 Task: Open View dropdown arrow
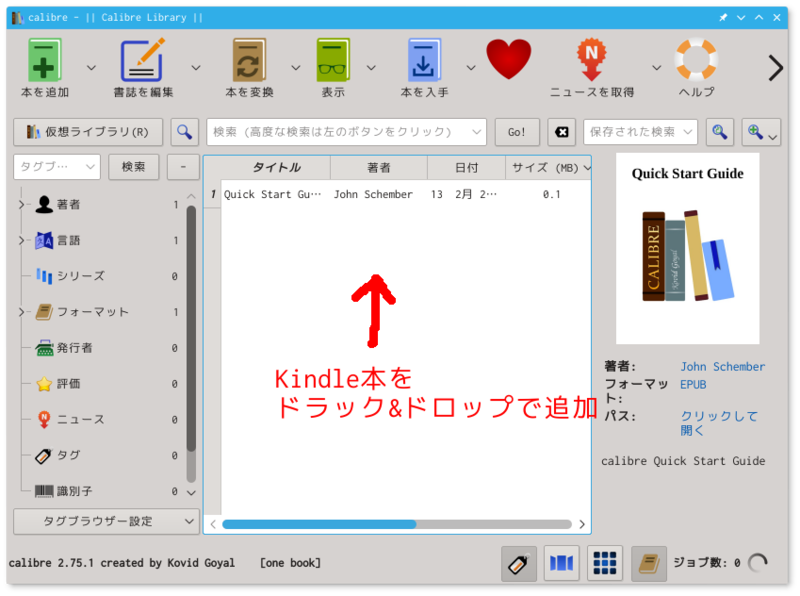tap(371, 67)
